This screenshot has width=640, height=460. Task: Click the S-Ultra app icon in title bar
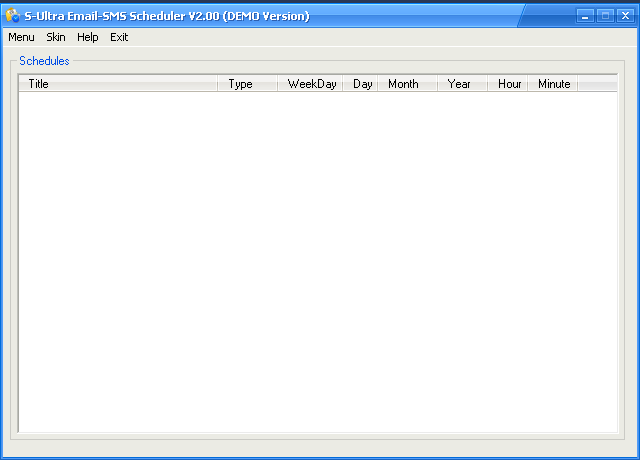[x=13, y=16]
